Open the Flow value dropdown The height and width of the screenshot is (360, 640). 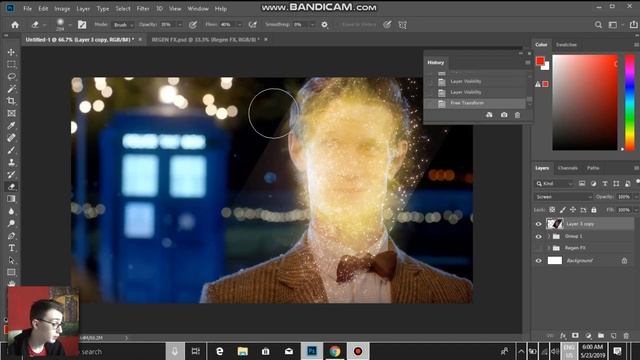coord(239,25)
